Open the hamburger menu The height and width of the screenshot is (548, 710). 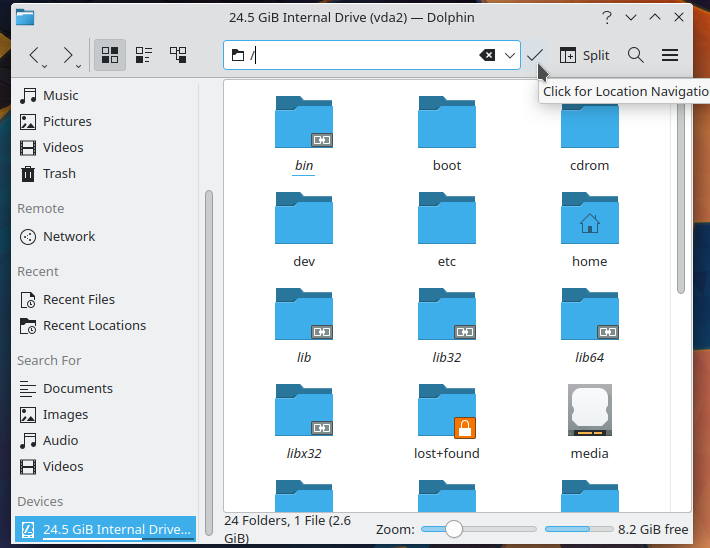pos(670,56)
